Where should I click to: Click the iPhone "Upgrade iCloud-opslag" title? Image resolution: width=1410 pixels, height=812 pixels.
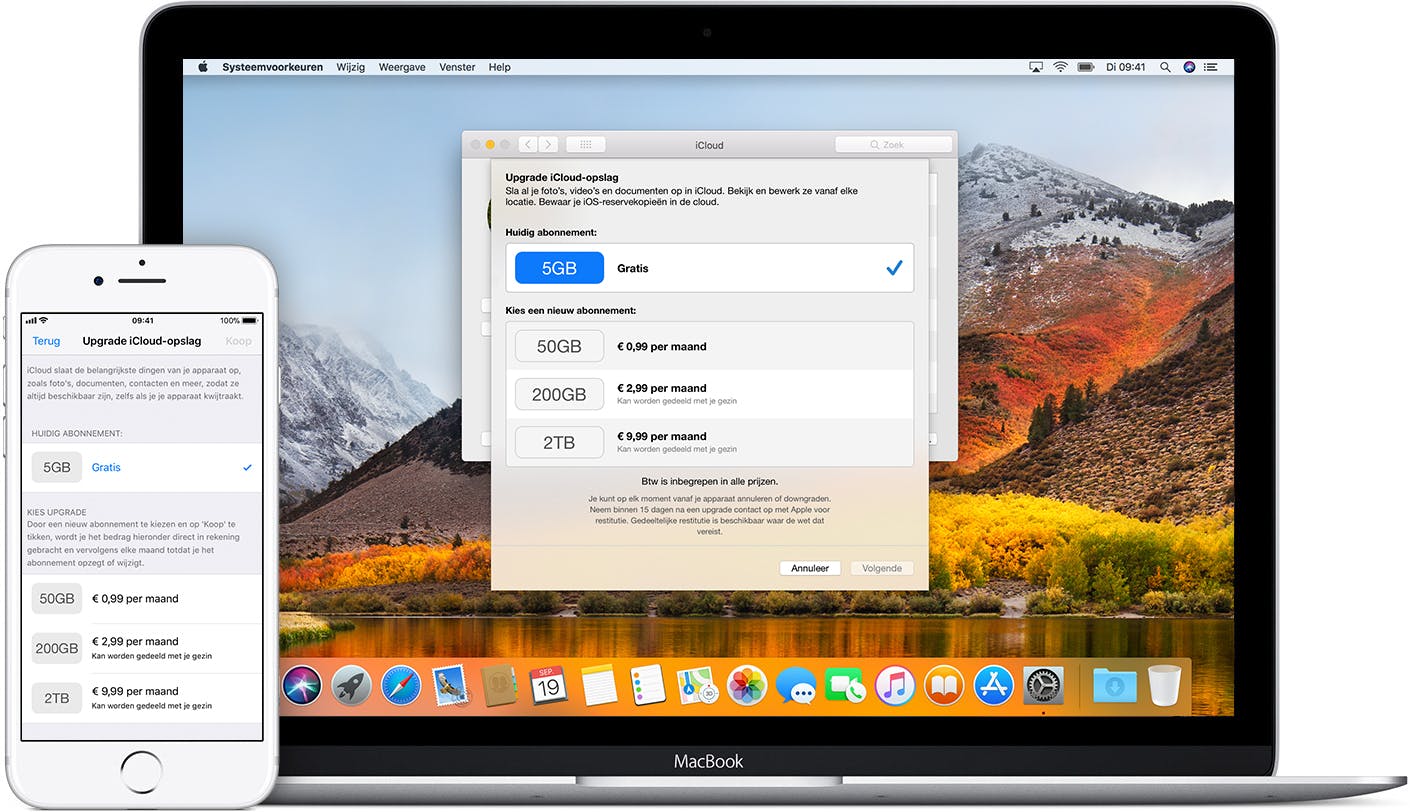142,341
